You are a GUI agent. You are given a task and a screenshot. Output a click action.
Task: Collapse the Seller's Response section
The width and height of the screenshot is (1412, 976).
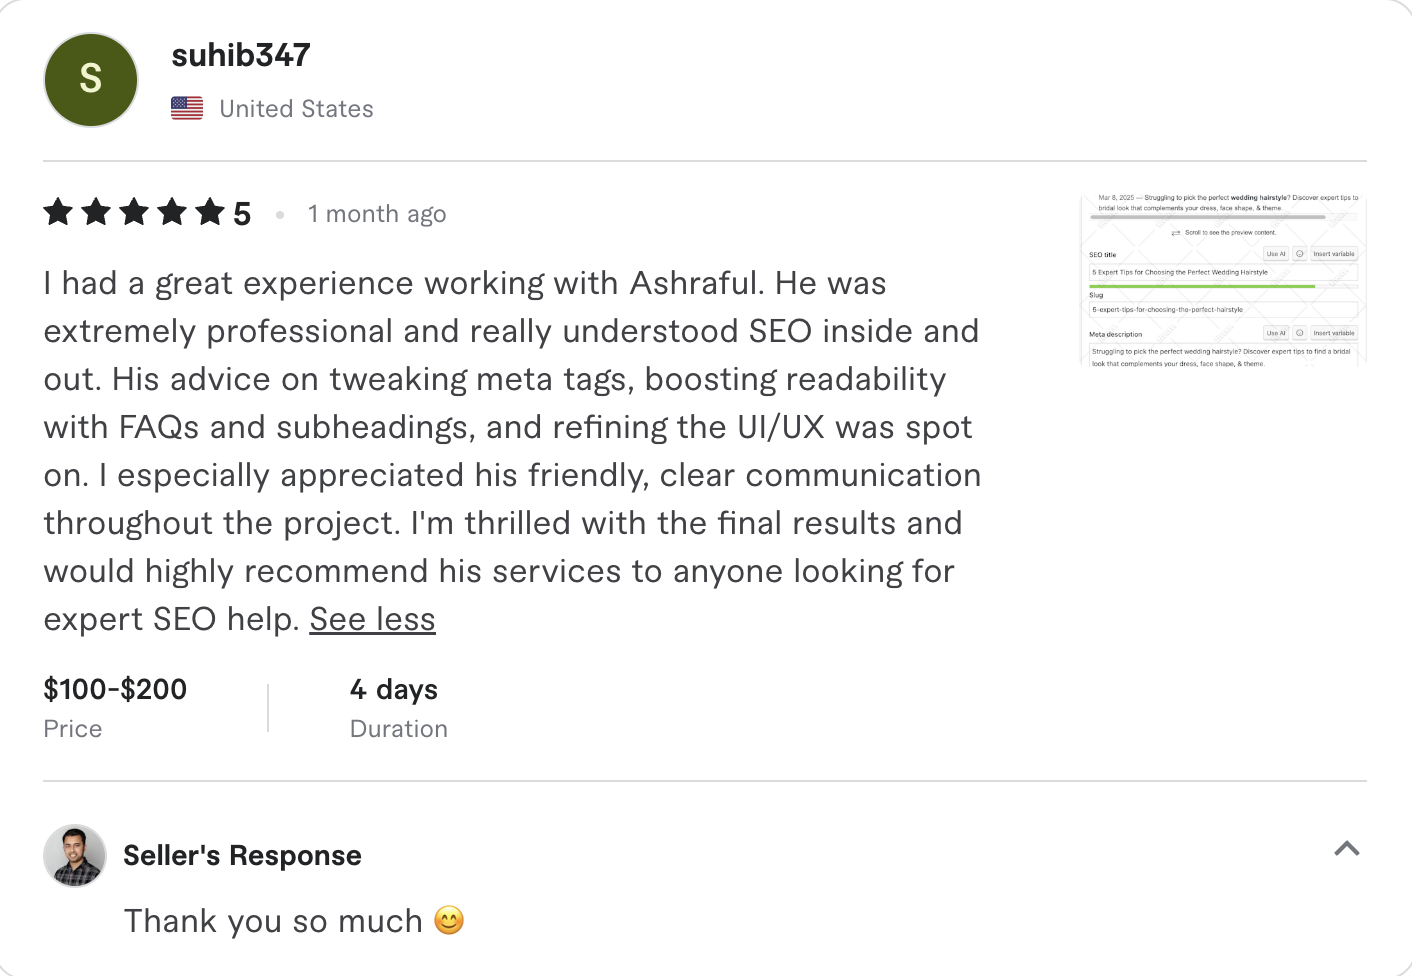coord(1347,849)
